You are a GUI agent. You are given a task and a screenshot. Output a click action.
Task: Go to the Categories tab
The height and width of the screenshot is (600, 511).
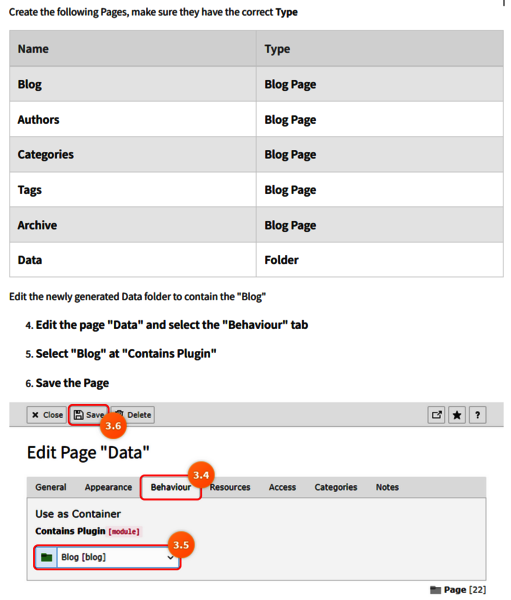336,487
